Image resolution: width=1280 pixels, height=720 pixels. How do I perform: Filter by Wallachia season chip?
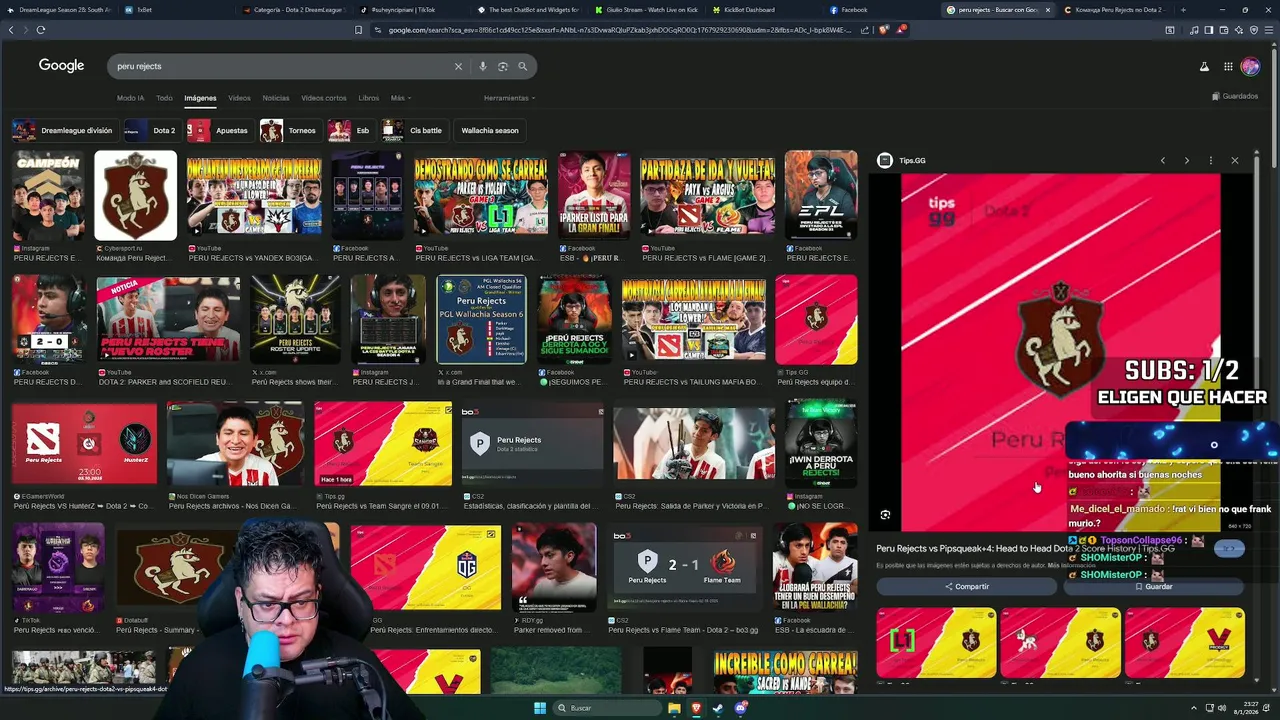tap(490, 130)
